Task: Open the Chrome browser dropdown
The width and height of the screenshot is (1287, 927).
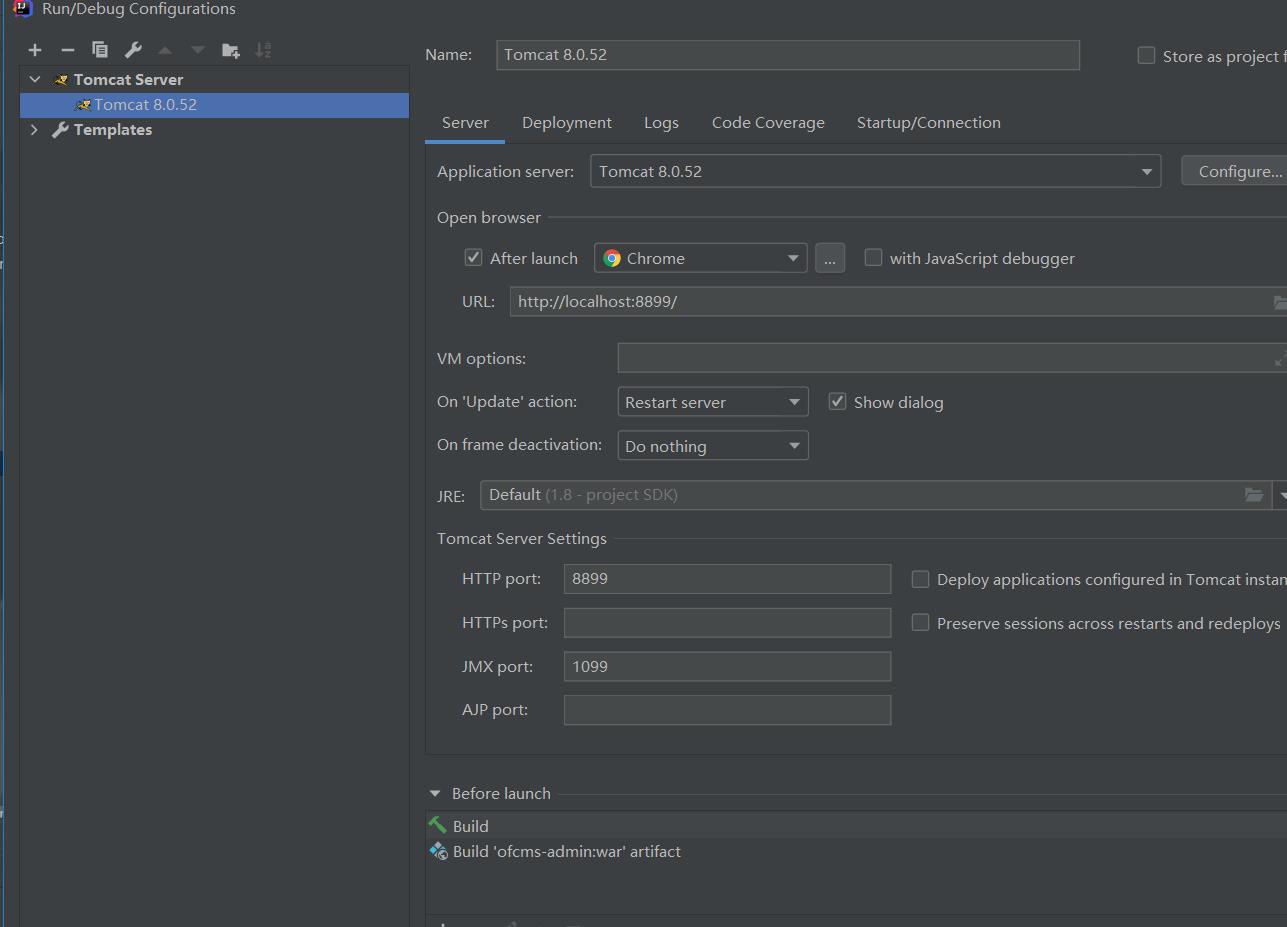Action: pyautogui.click(x=700, y=258)
